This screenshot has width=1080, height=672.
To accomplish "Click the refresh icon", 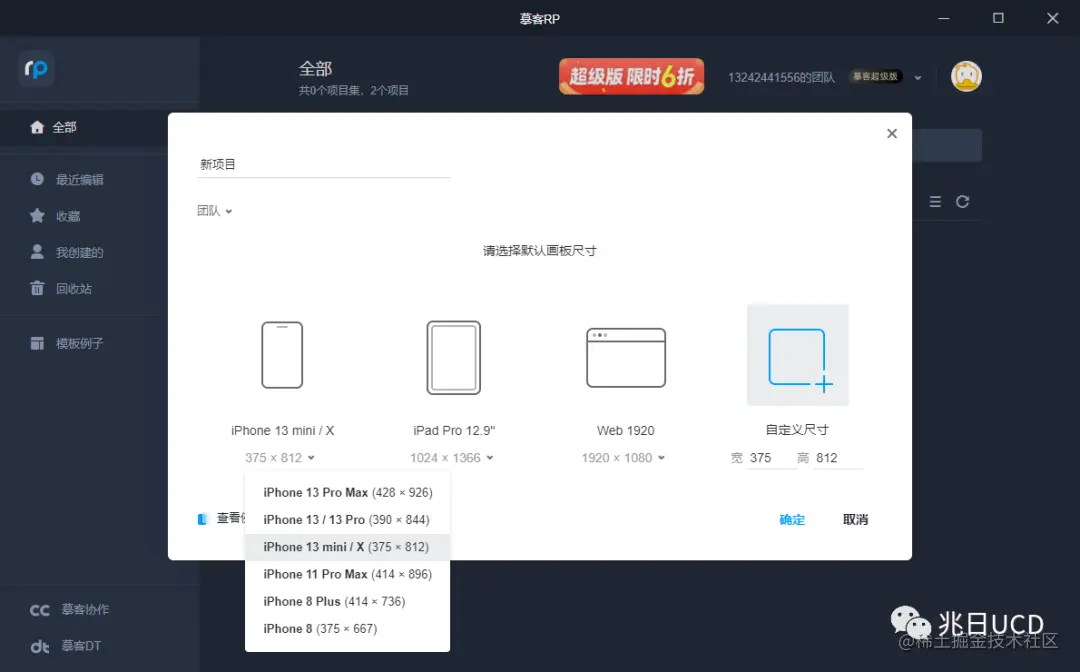I will point(963,202).
